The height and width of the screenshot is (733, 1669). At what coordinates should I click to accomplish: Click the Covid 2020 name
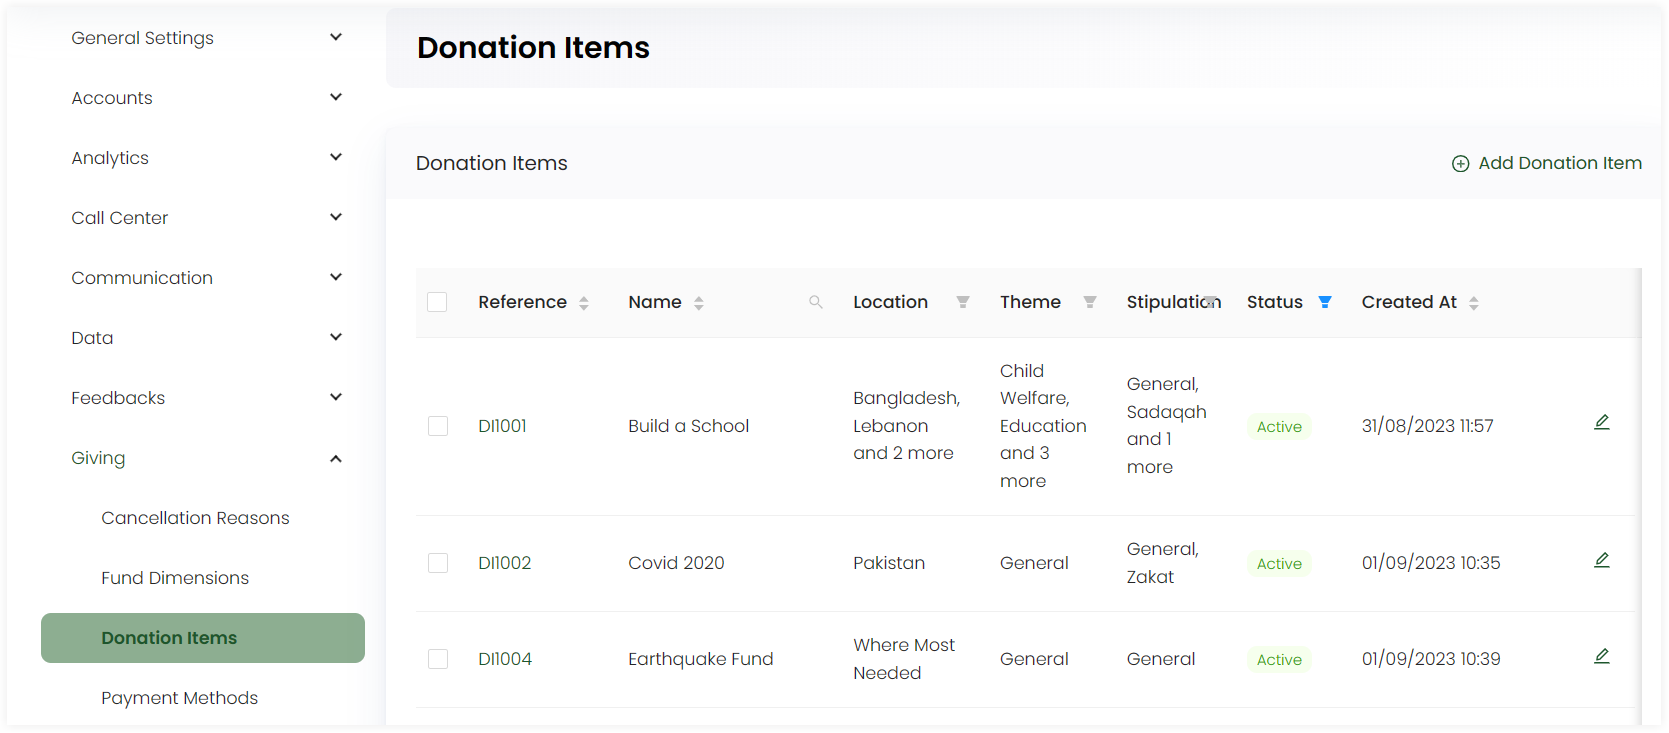(676, 563)
